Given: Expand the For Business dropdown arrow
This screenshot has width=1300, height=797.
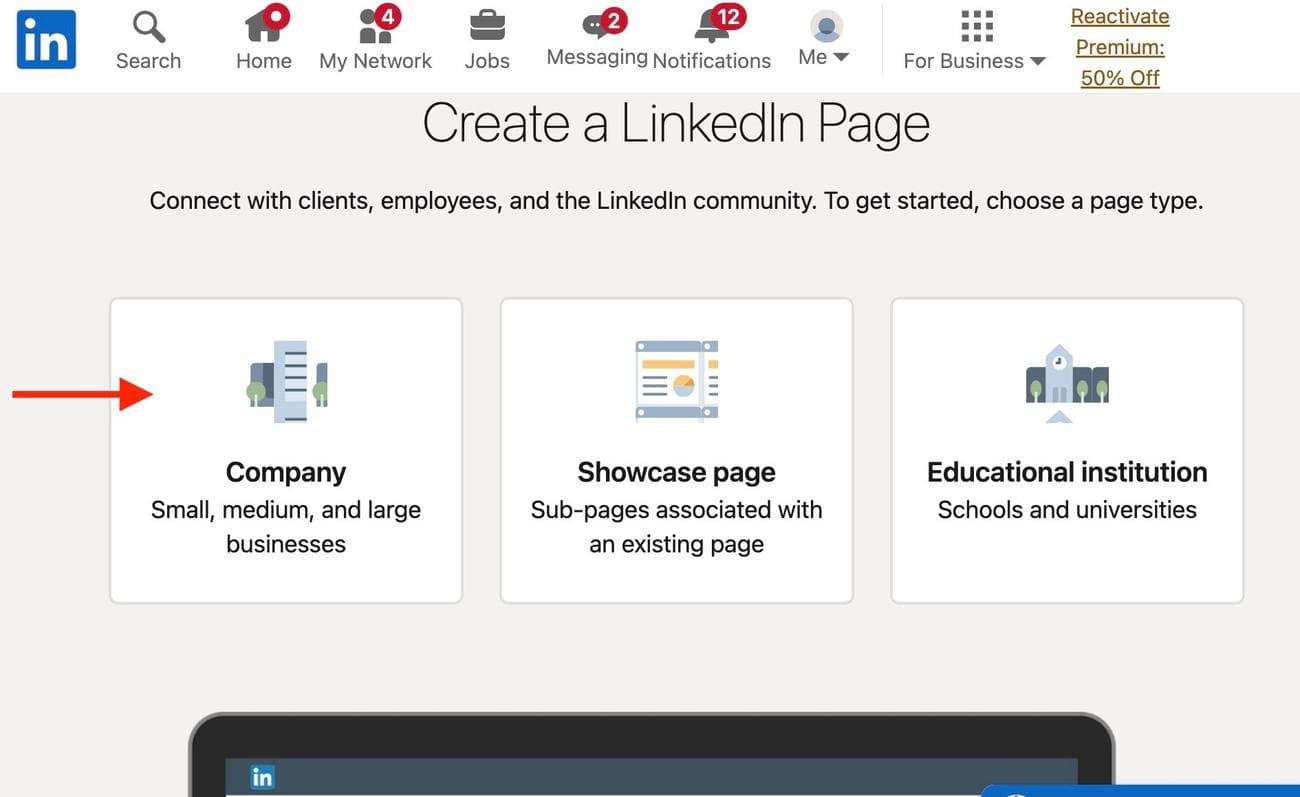Looking at the screenshot, I should 1038,61.
